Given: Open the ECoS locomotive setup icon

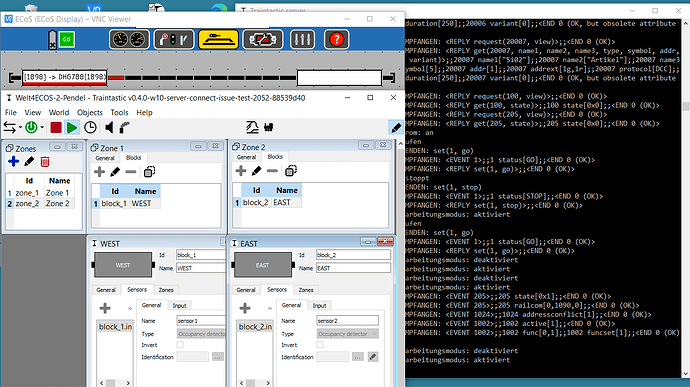Looking at the screenshot, I should coord(263,40).
